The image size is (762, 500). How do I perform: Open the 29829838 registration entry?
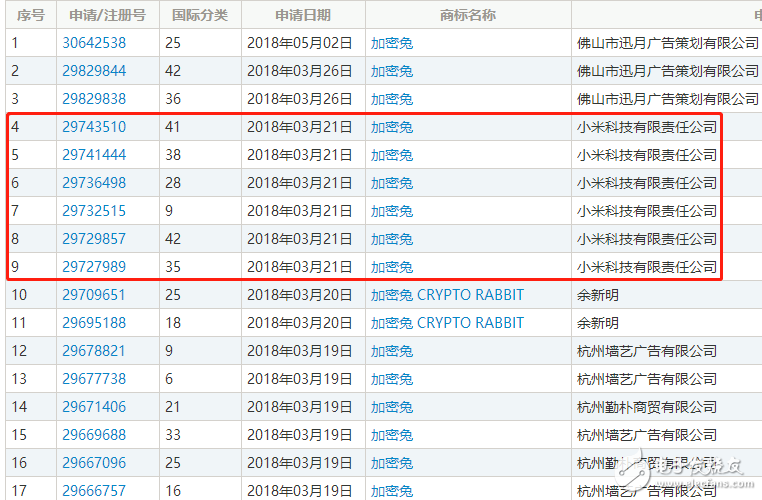point(94,99)
